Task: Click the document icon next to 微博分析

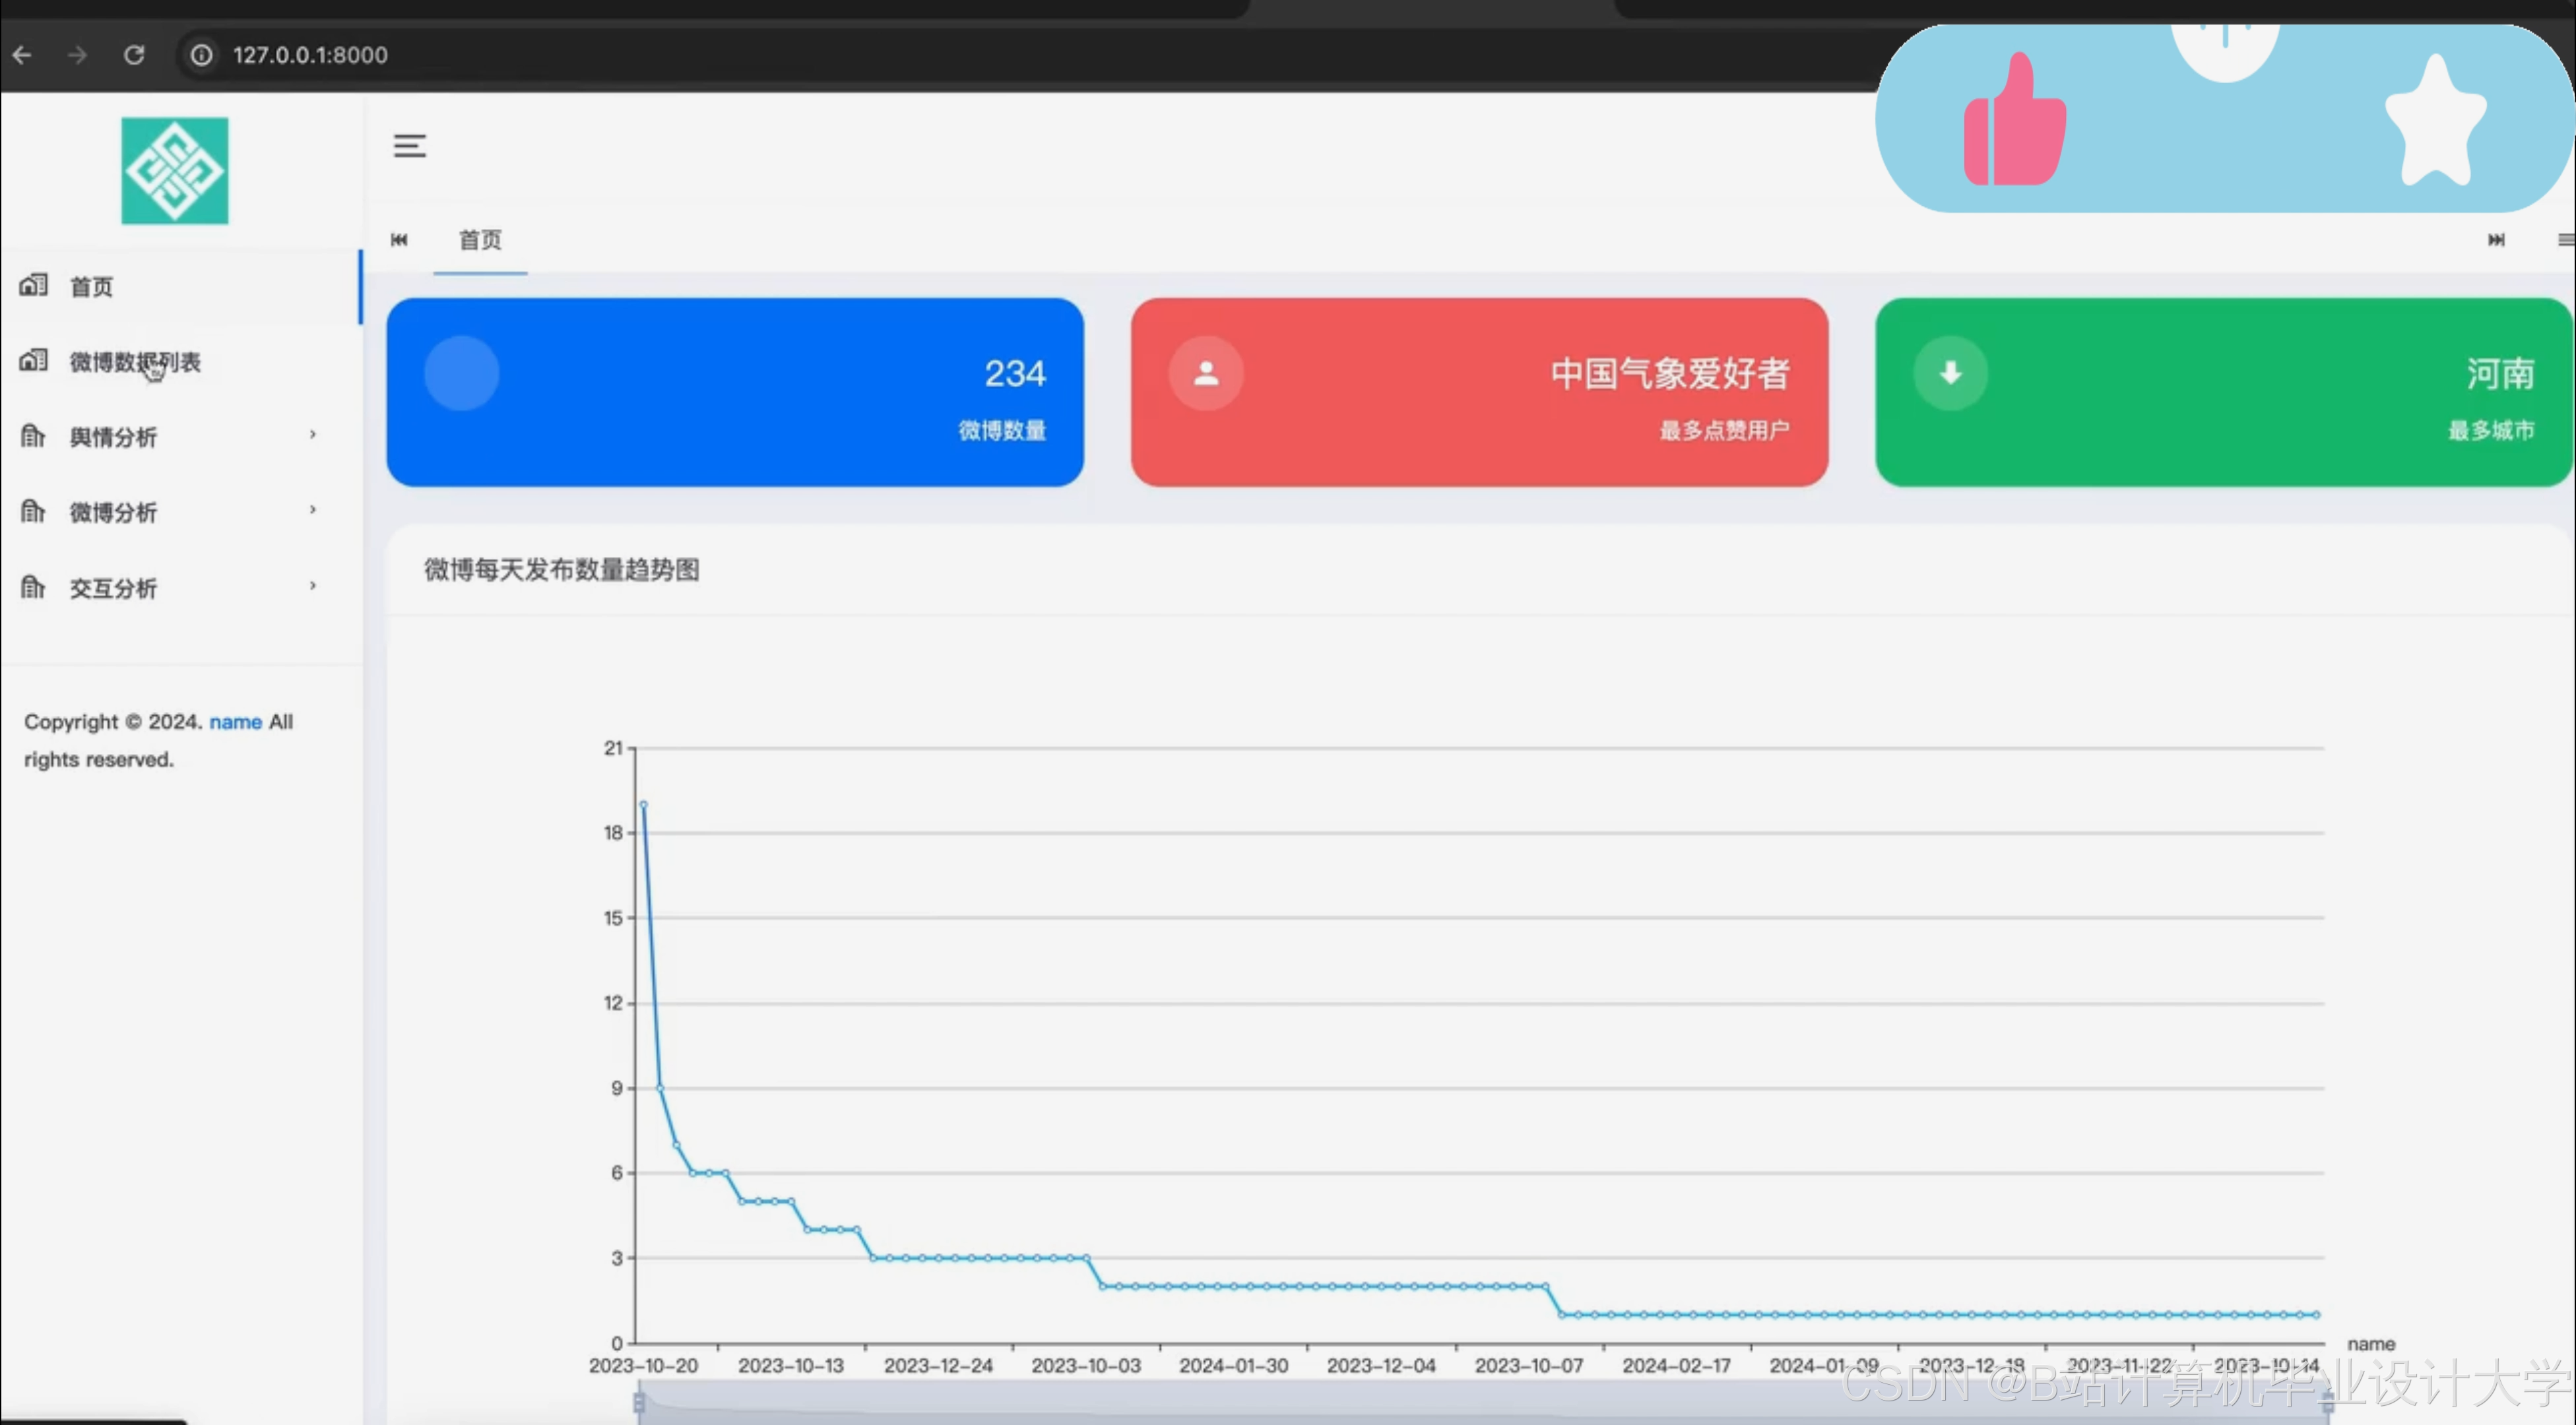Action: tap(33, 512)
